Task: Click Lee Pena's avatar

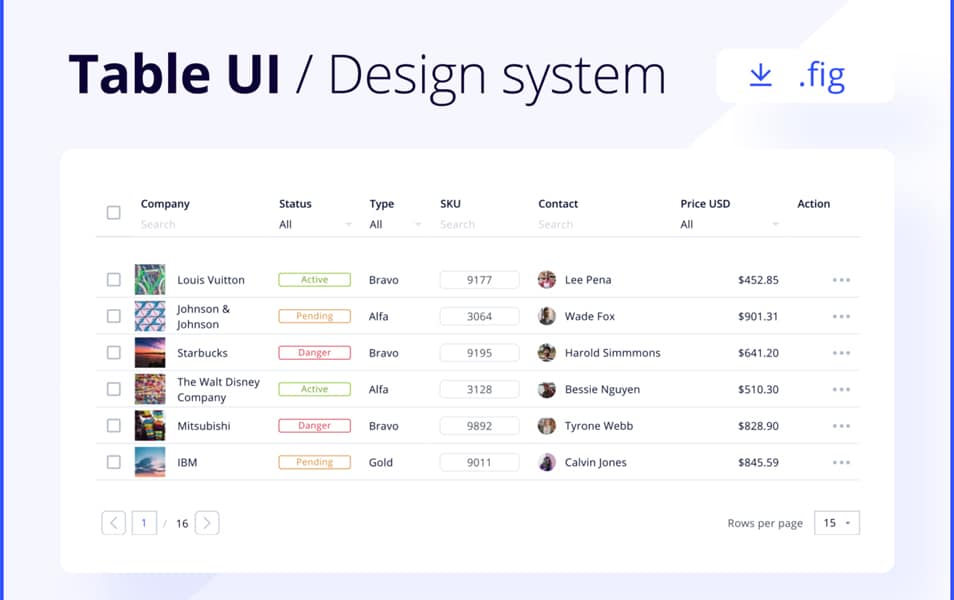Action: 546,279
